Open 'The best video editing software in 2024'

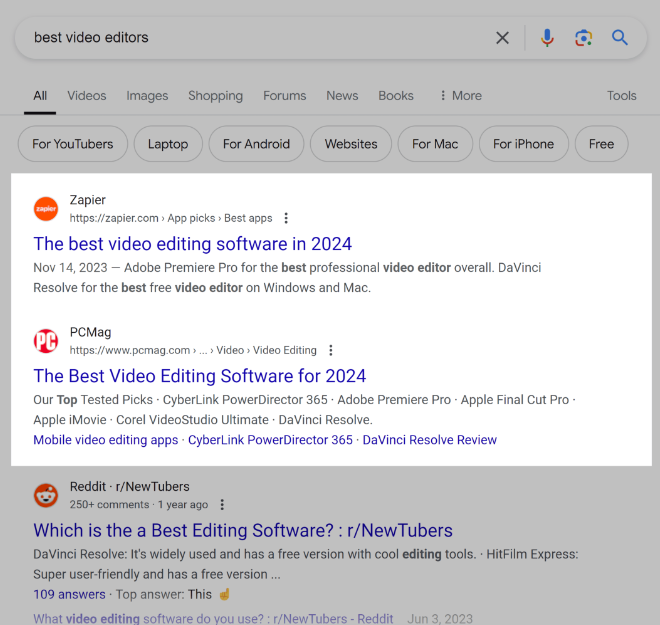193,244
